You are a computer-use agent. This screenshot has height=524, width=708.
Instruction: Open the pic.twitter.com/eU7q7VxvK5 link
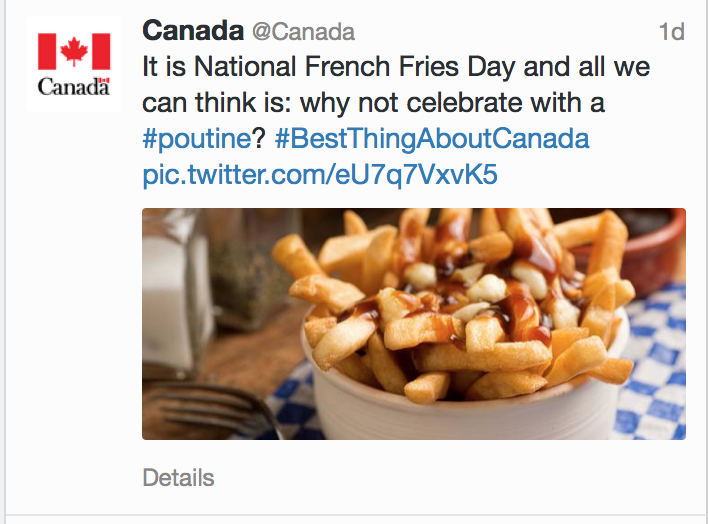(x=320, y=175)
